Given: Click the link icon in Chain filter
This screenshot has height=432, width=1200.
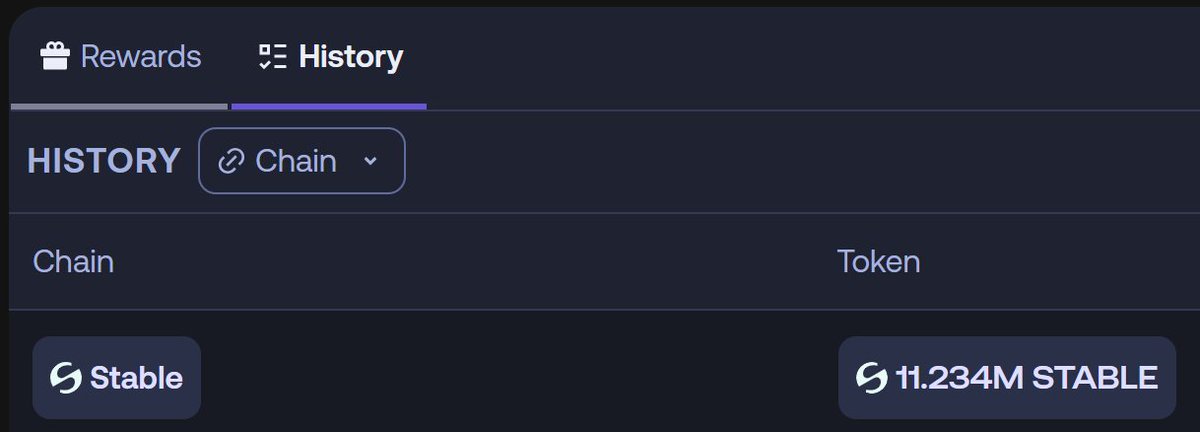Looking at the screenshot, I should click(231, 161).
